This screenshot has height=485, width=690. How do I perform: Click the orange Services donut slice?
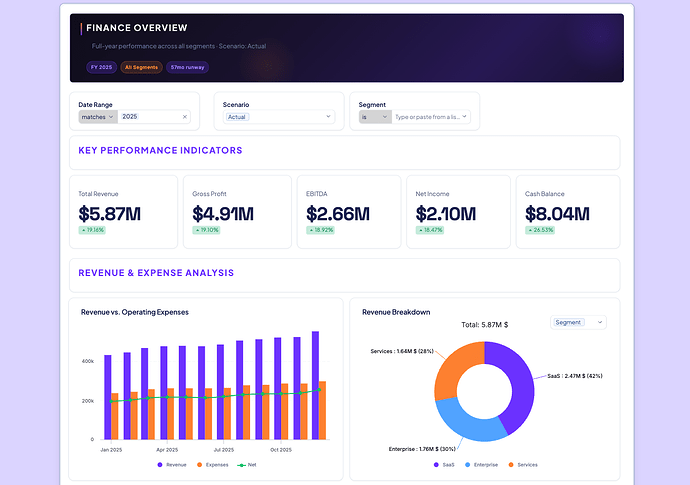point(455,369)
